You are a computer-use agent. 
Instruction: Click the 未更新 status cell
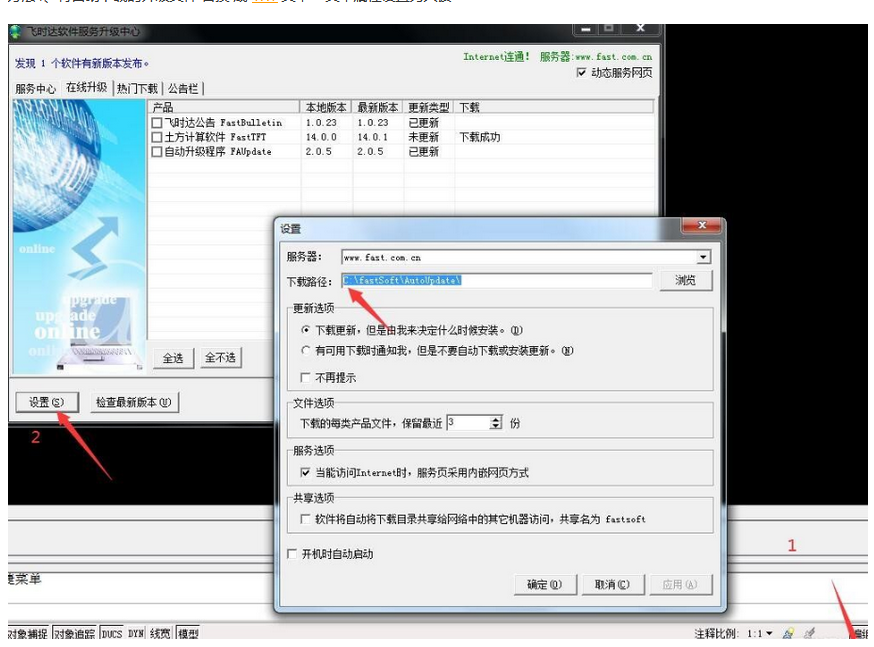[424, 137]
